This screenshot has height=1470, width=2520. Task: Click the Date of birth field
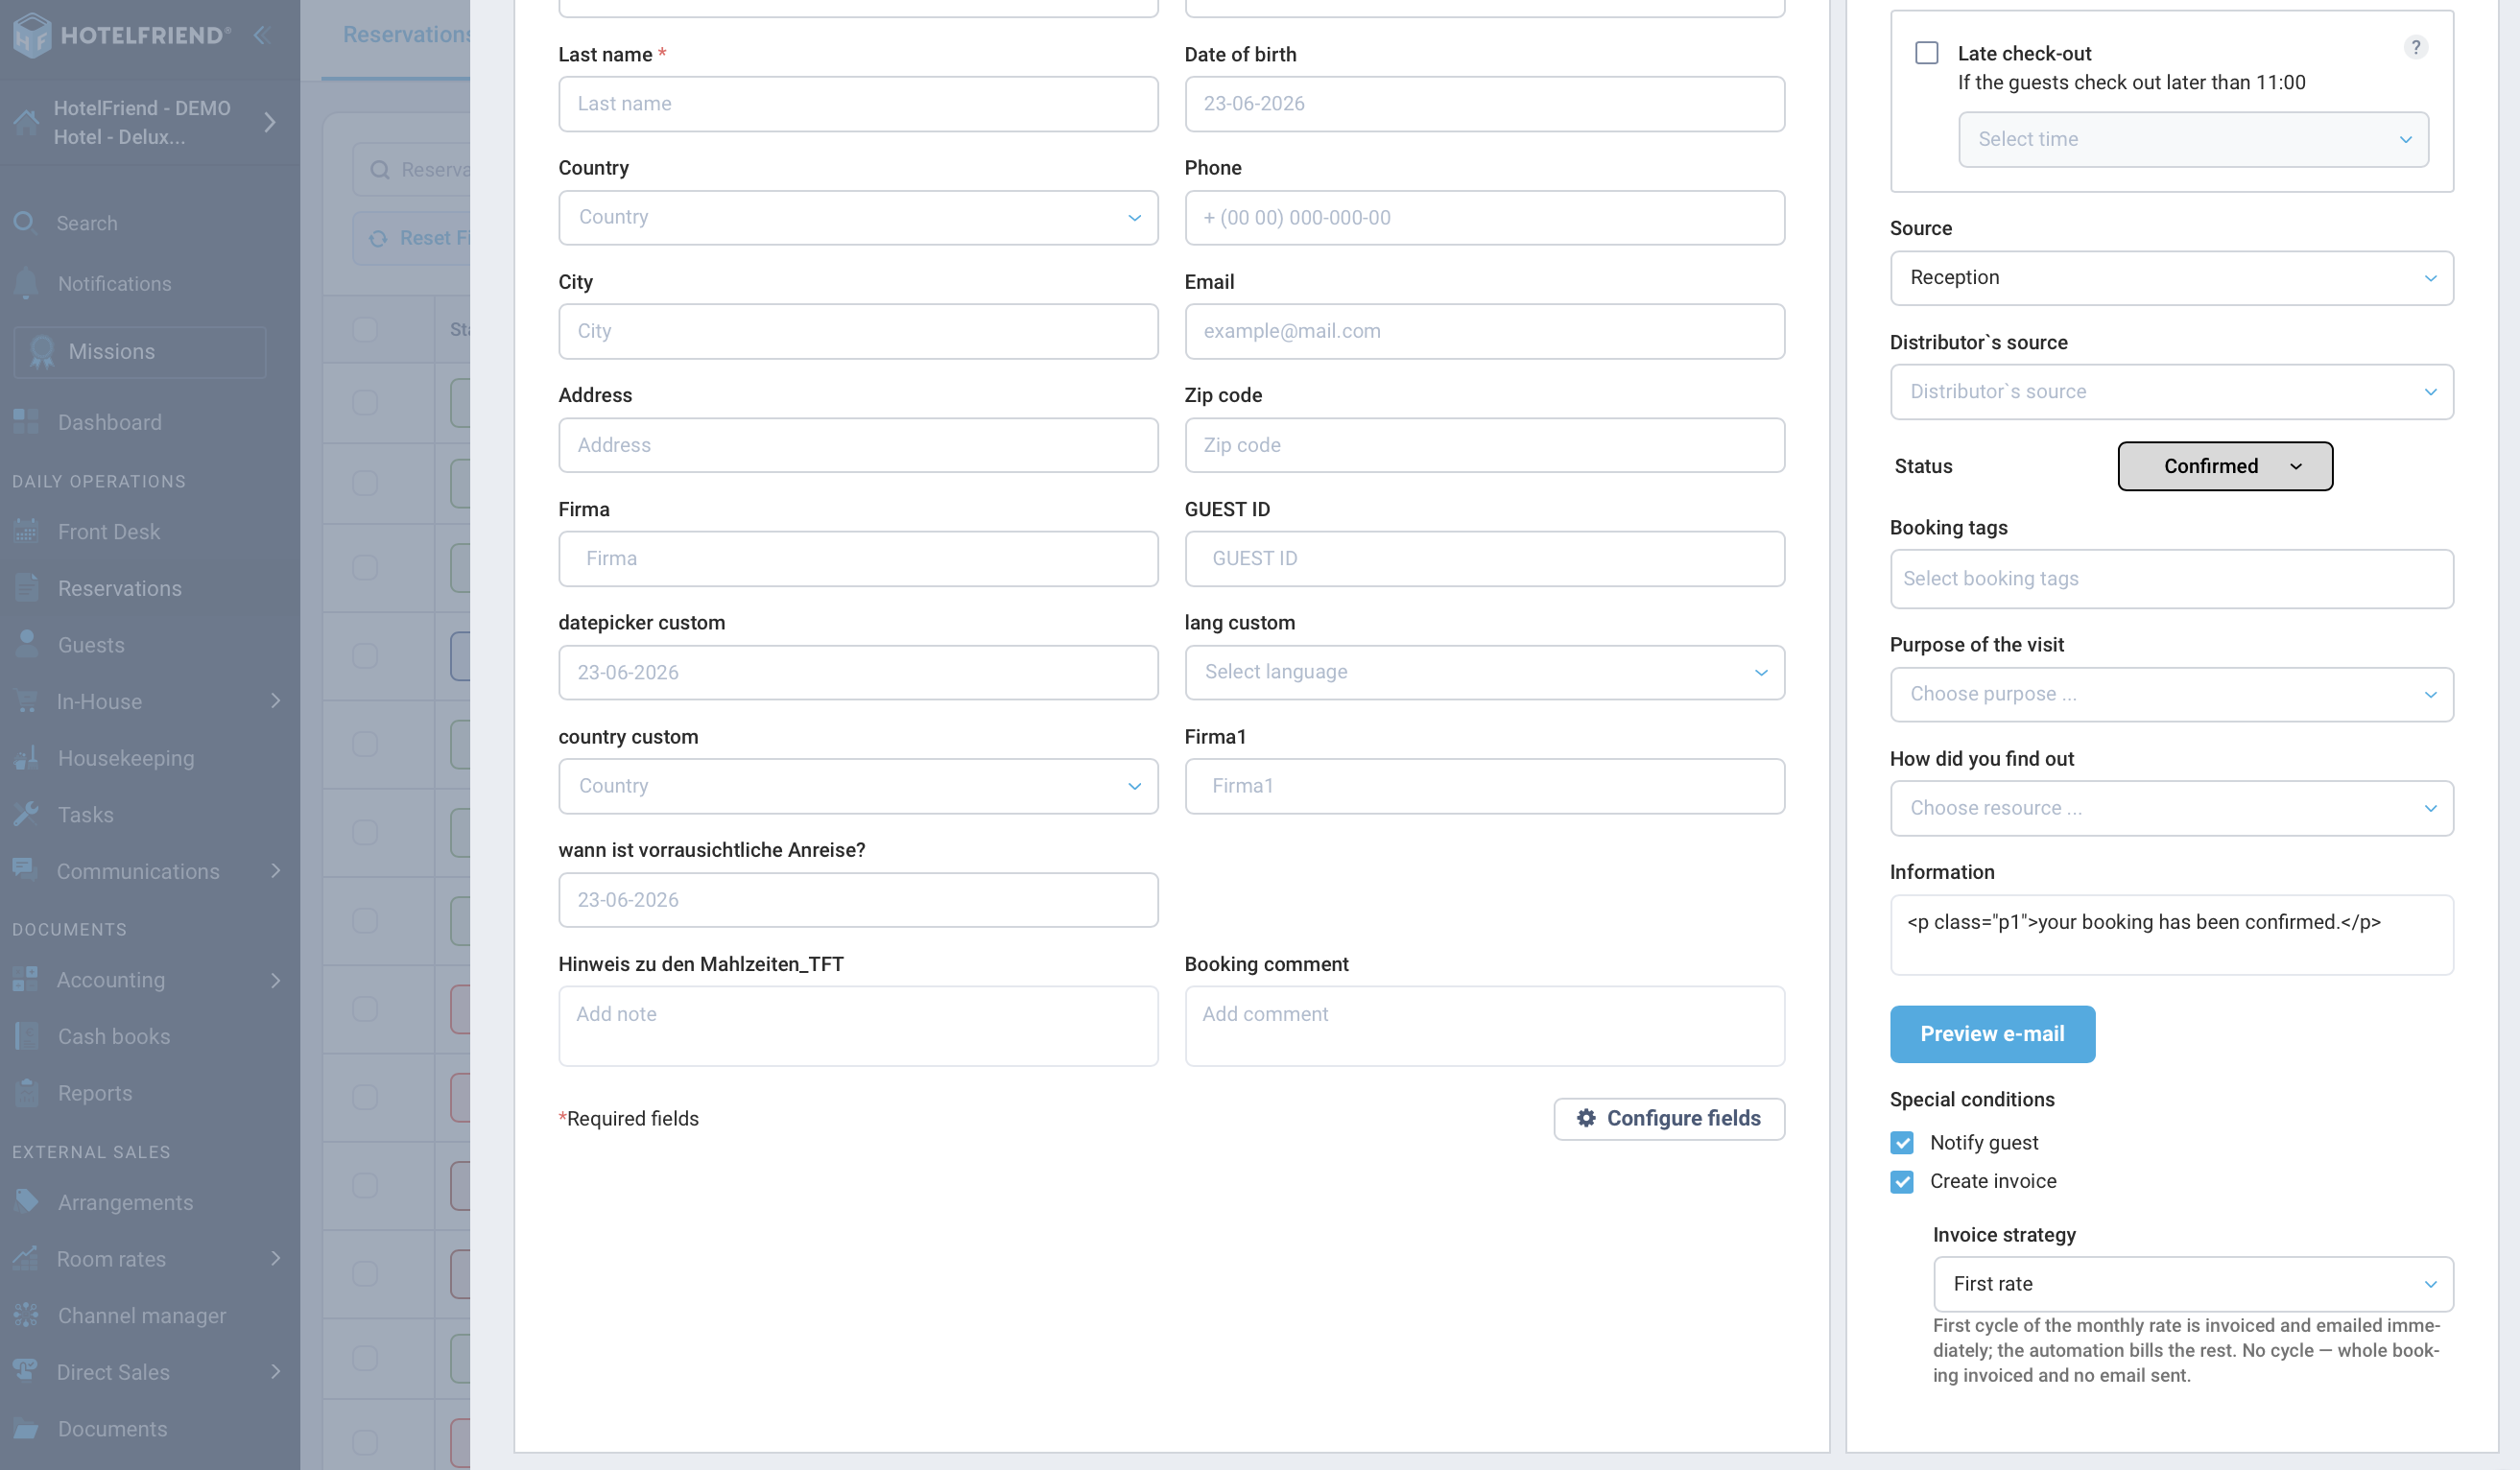pos(1484,104)
